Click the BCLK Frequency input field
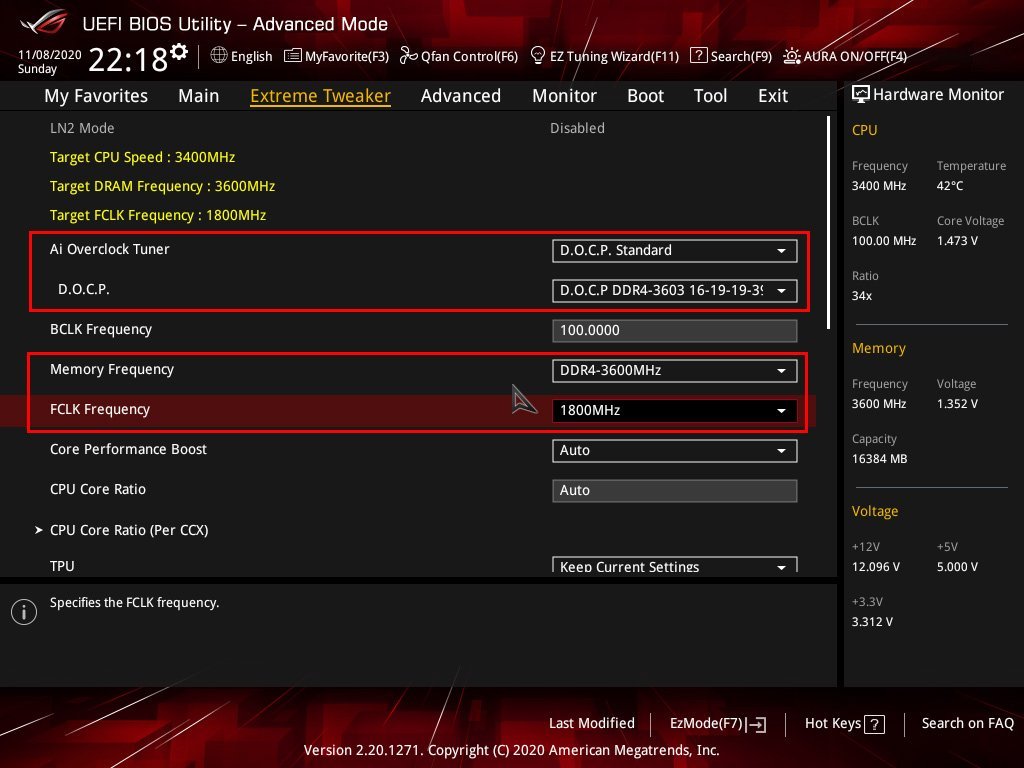The image size is (1024, 768). [x=675, y=330]
